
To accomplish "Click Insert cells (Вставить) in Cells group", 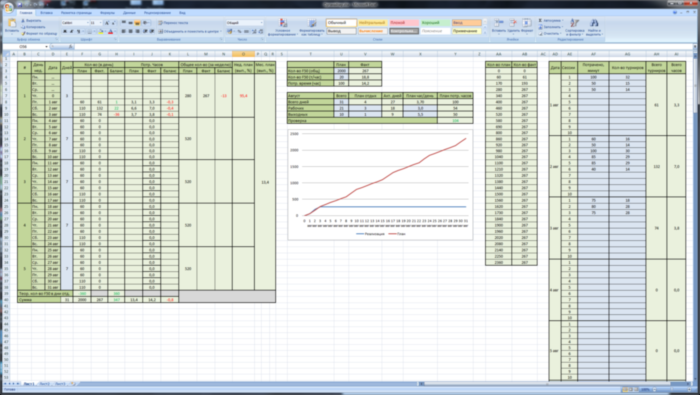I will pos(499,26).
